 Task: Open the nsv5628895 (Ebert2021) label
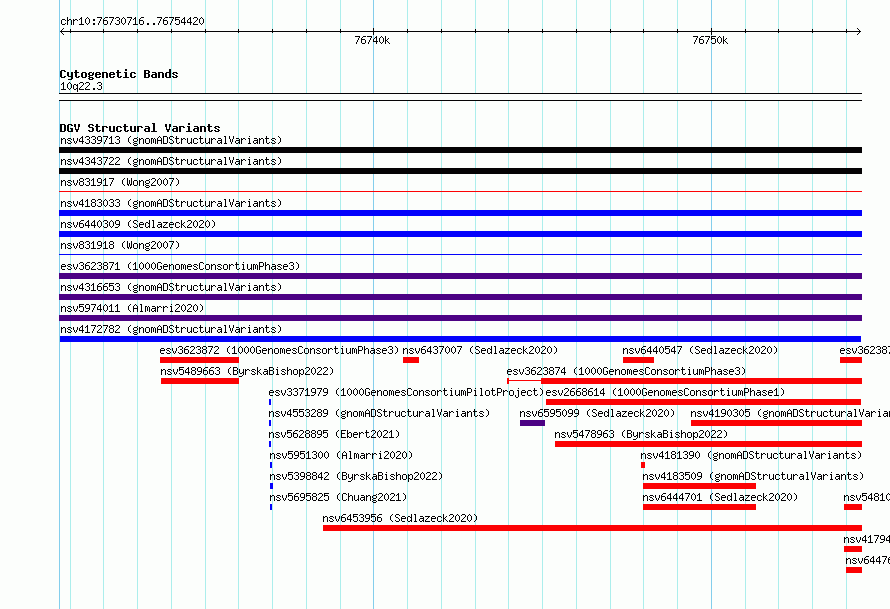(334, 434)
